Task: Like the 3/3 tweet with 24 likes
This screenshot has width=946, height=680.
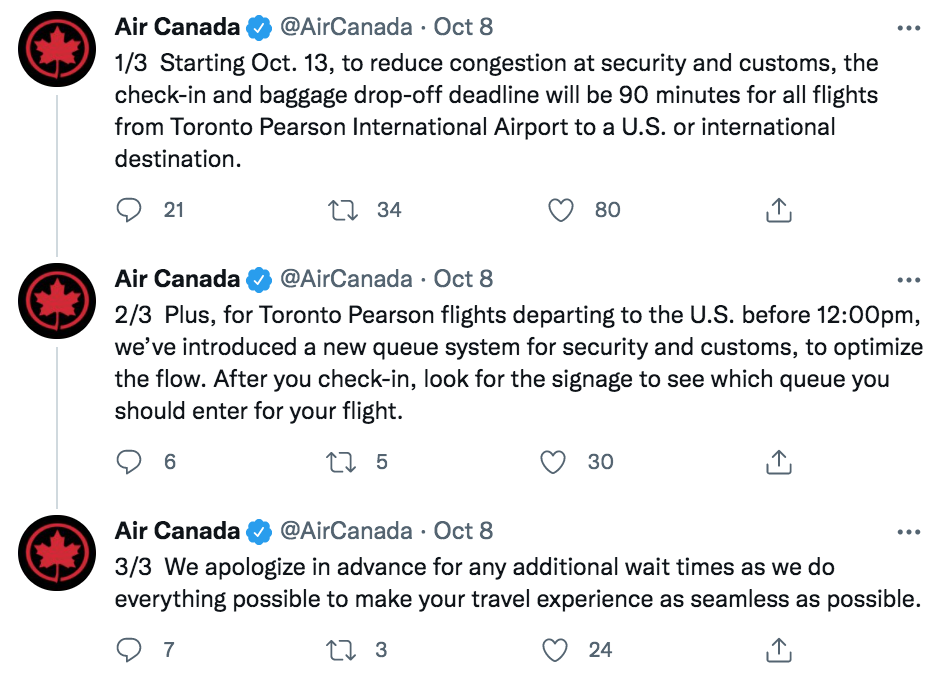Action: 554,650
